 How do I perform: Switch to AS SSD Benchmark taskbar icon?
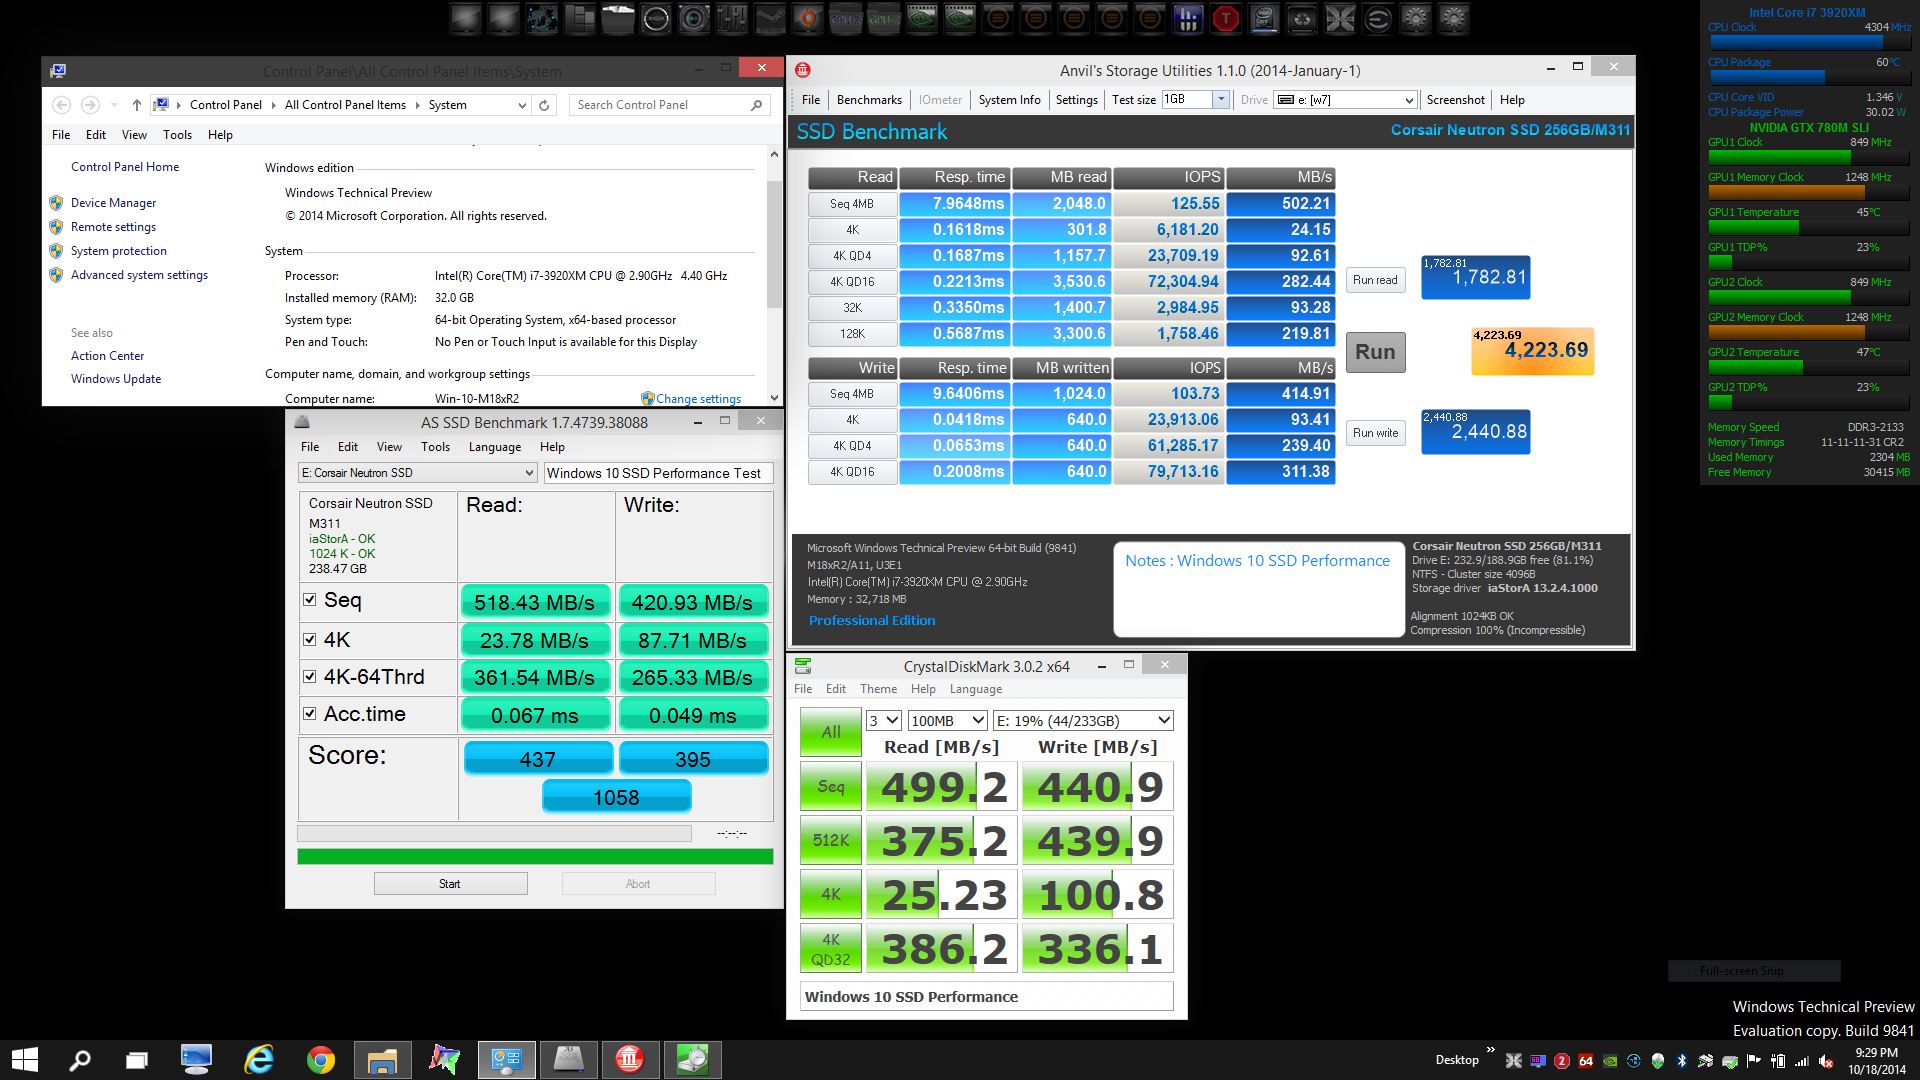point(568,1060)
